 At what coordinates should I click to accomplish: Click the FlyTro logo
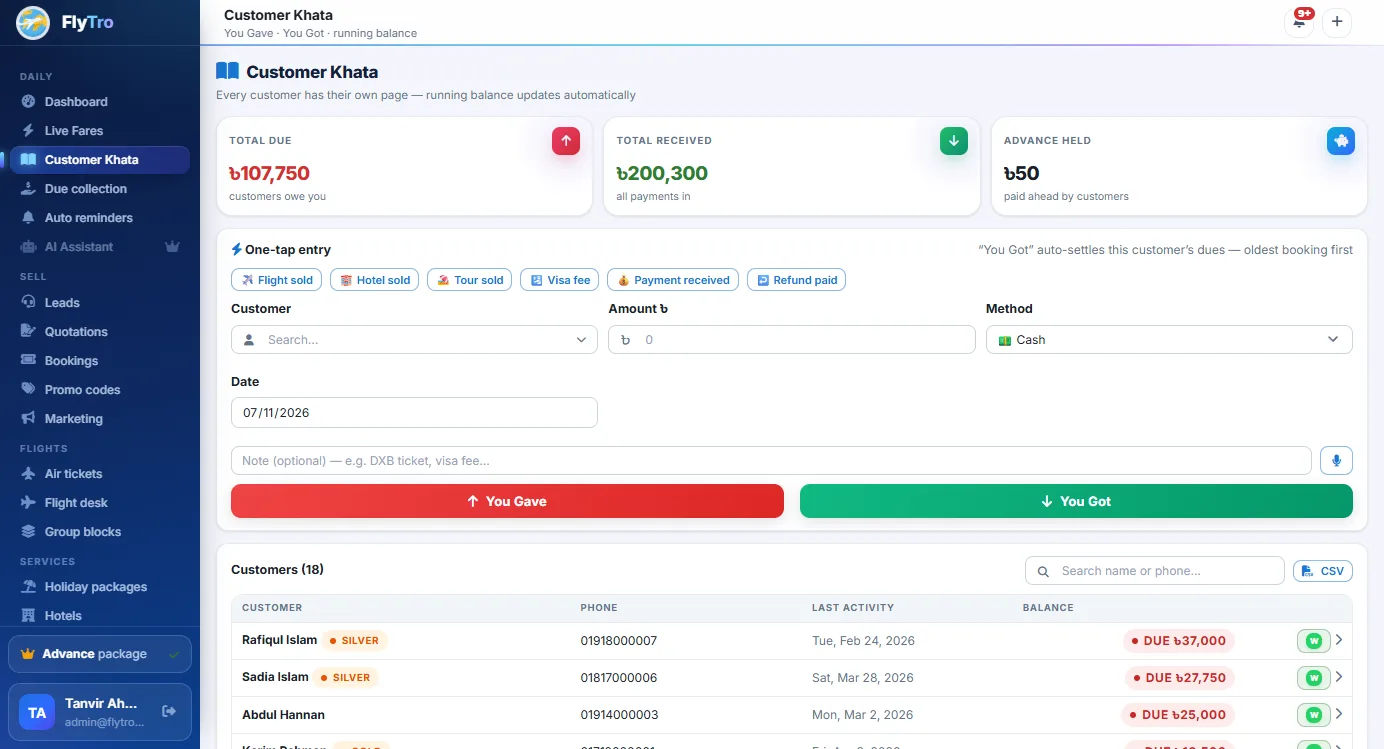click(x=33, y=22)
